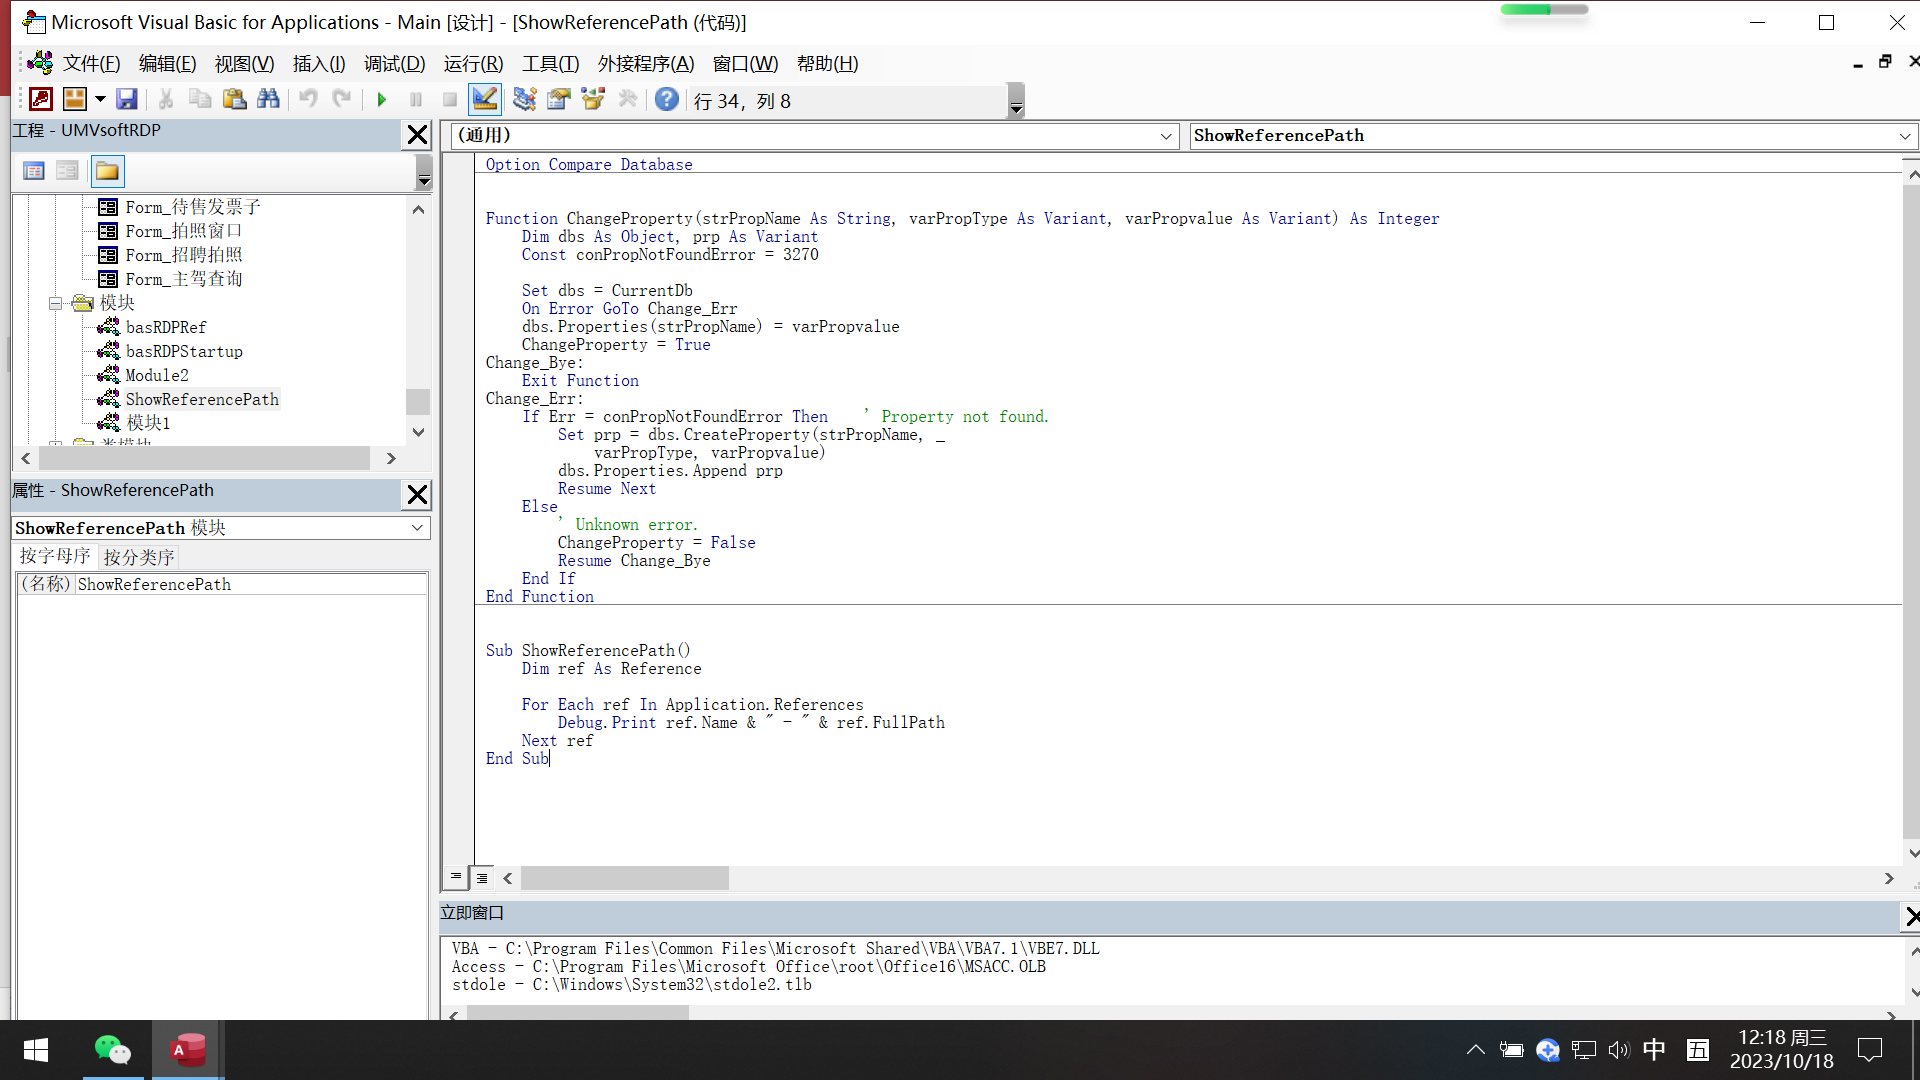The image size is (1920, 1080).
Task: Toggle Folders view in project panel
Action: point(107,171)
